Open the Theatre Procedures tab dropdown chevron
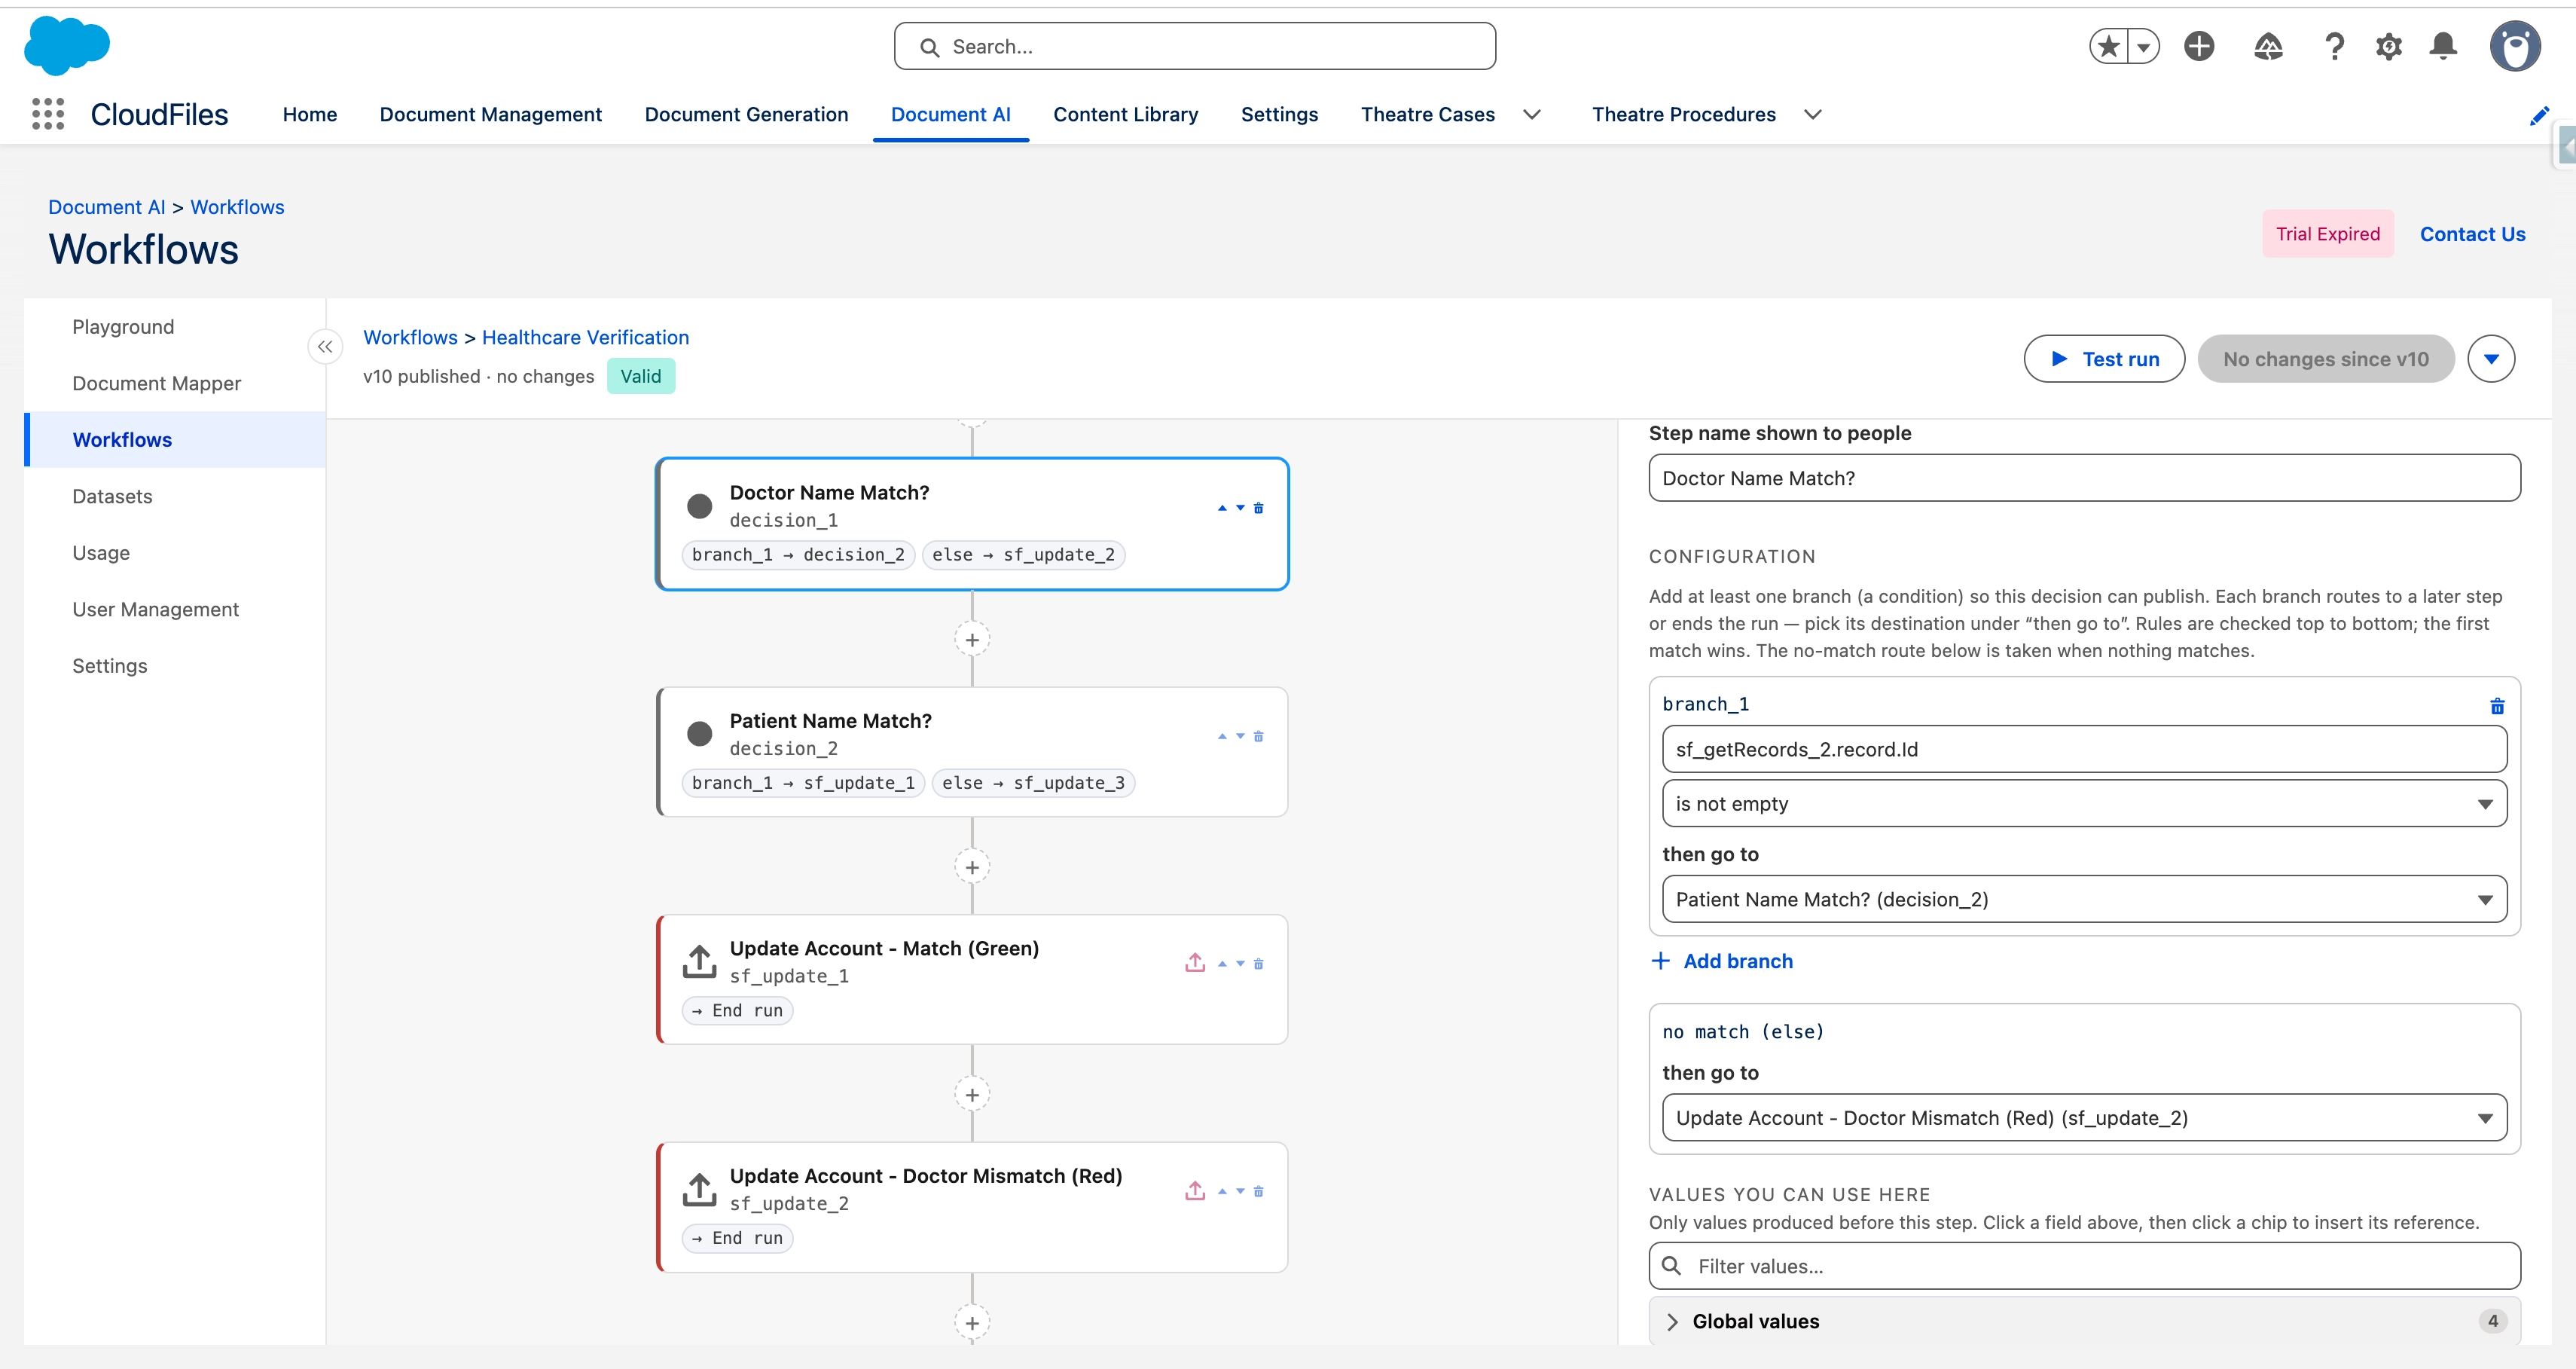This screenshot has height=1369, width=2576. pyautogui.click(x=1812, y=115)
